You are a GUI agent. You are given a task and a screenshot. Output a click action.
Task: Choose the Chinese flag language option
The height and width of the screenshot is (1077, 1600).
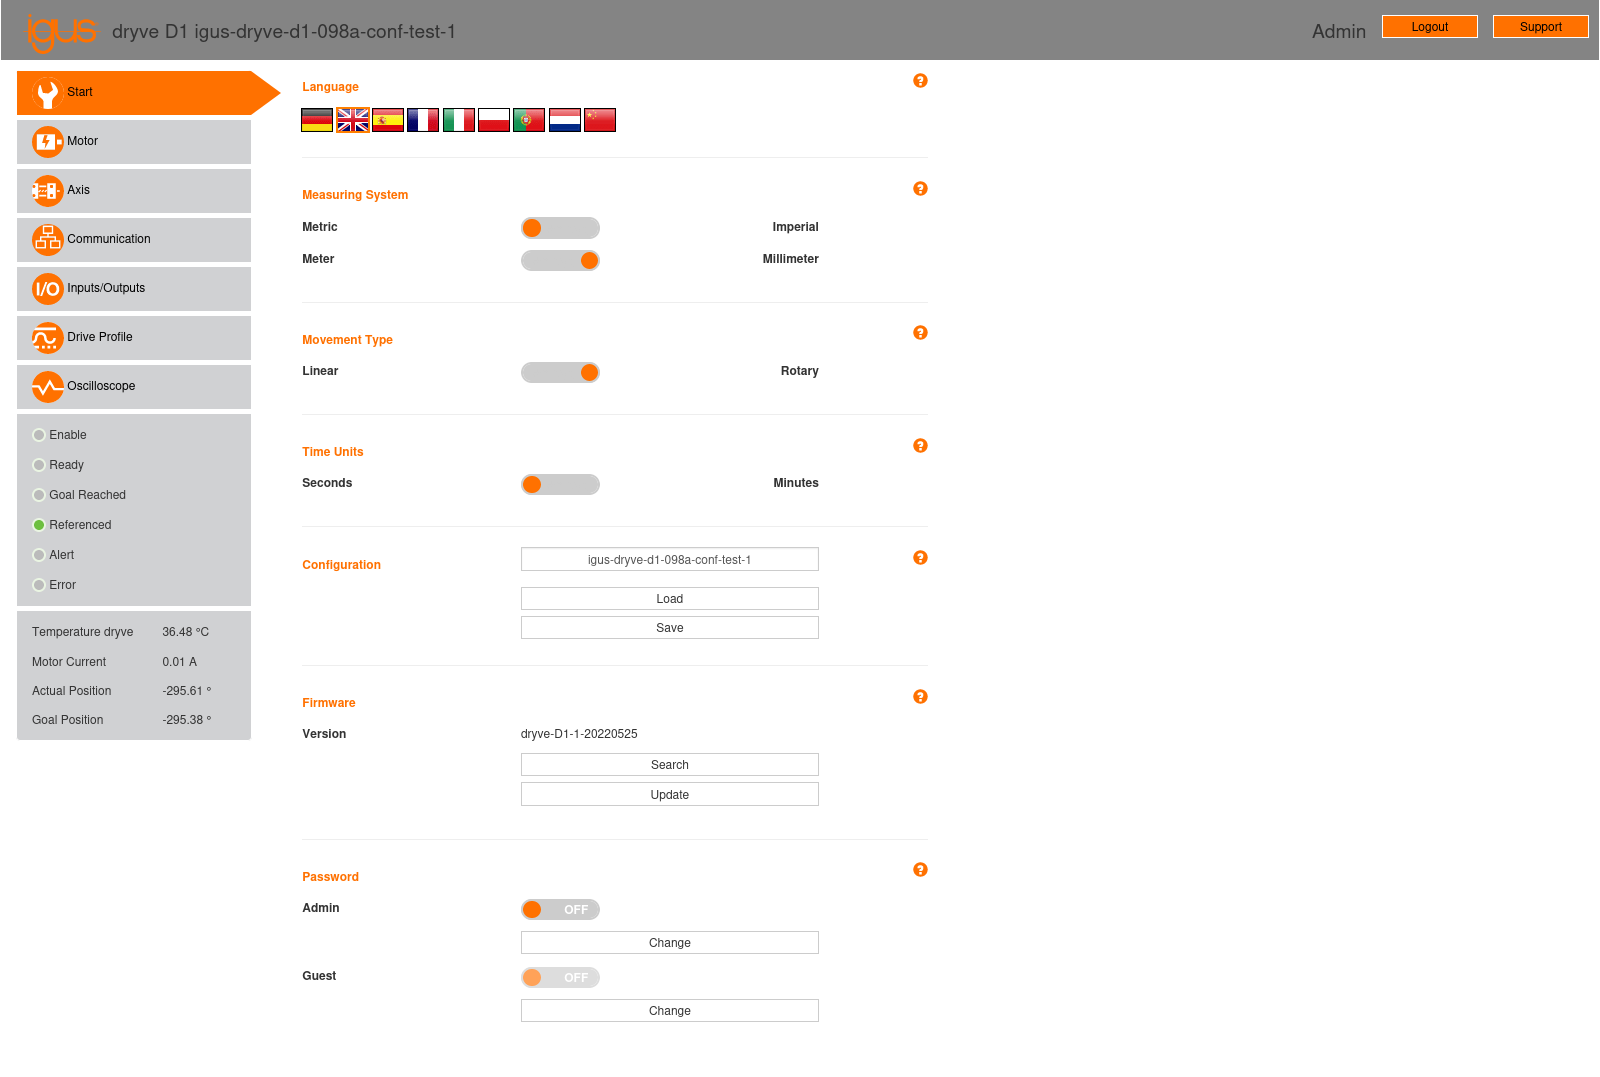(x=600, y=120)
